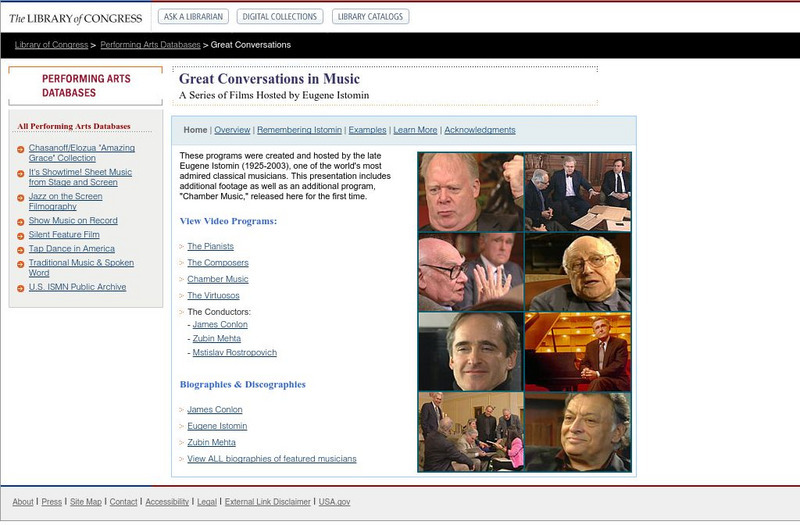The image size is (800, 525).
Task: Open the About footer link
Action: (x=23, y=502)
